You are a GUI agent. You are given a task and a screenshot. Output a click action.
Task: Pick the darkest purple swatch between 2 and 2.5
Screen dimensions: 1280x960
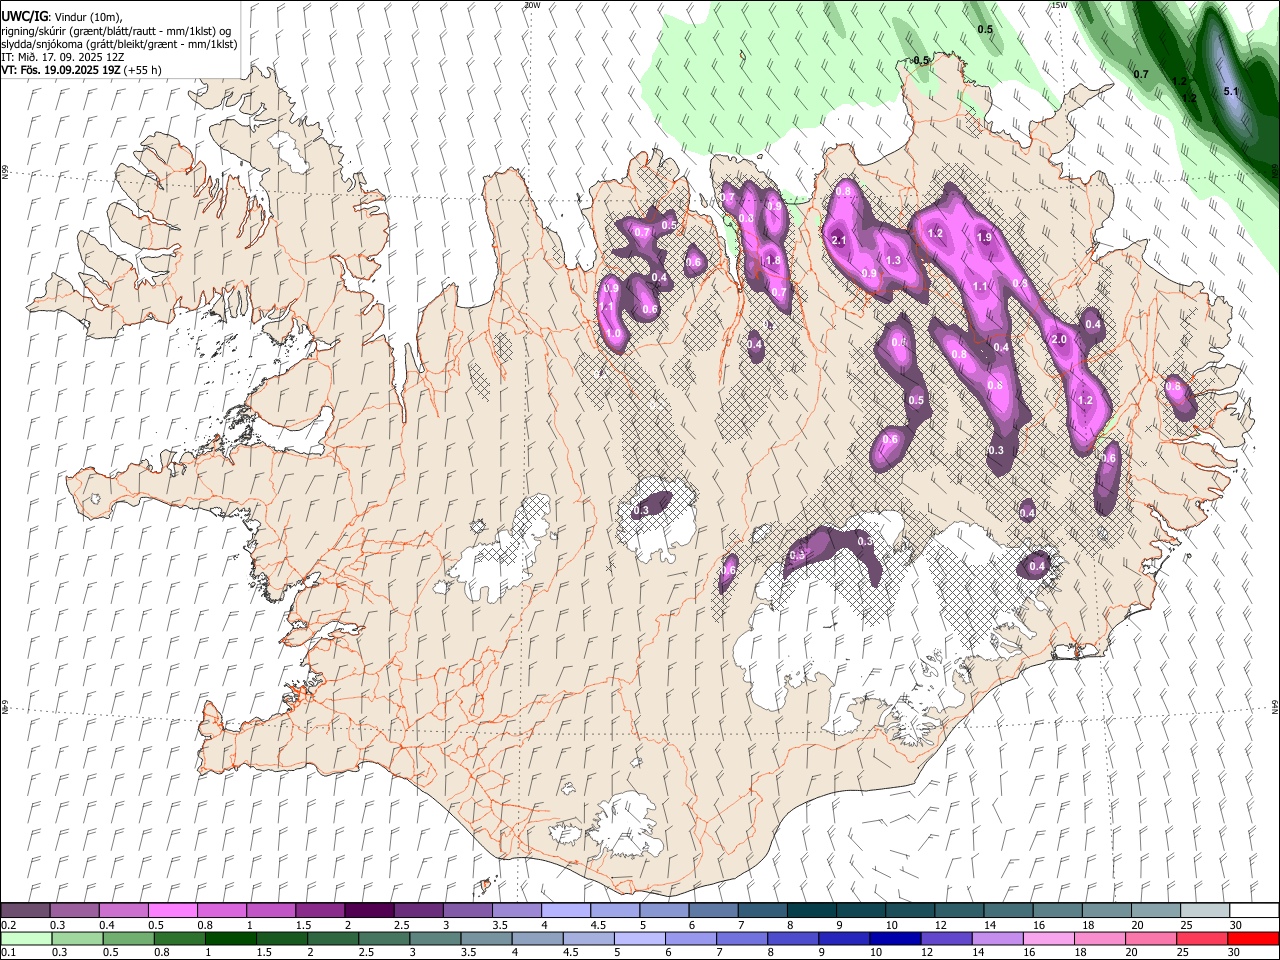click(x=369, y=911)
